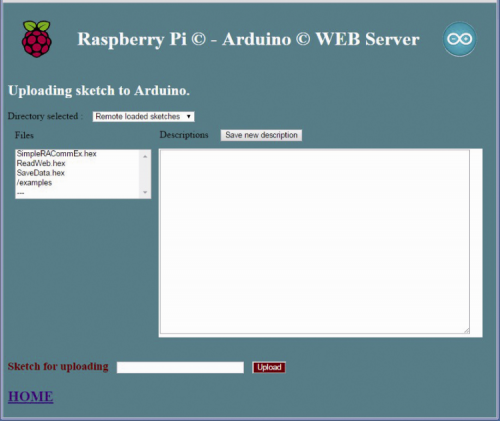Click the description textarea resize handle
500x421 pixels.
[x=467, y=330]
